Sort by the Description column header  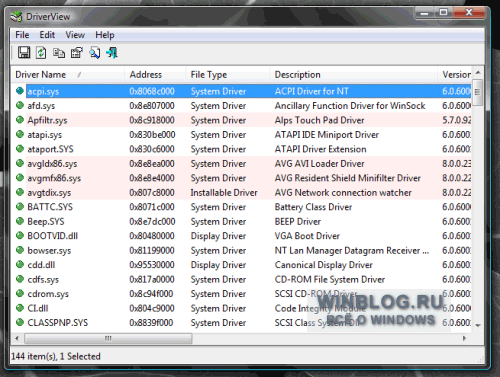353,74
